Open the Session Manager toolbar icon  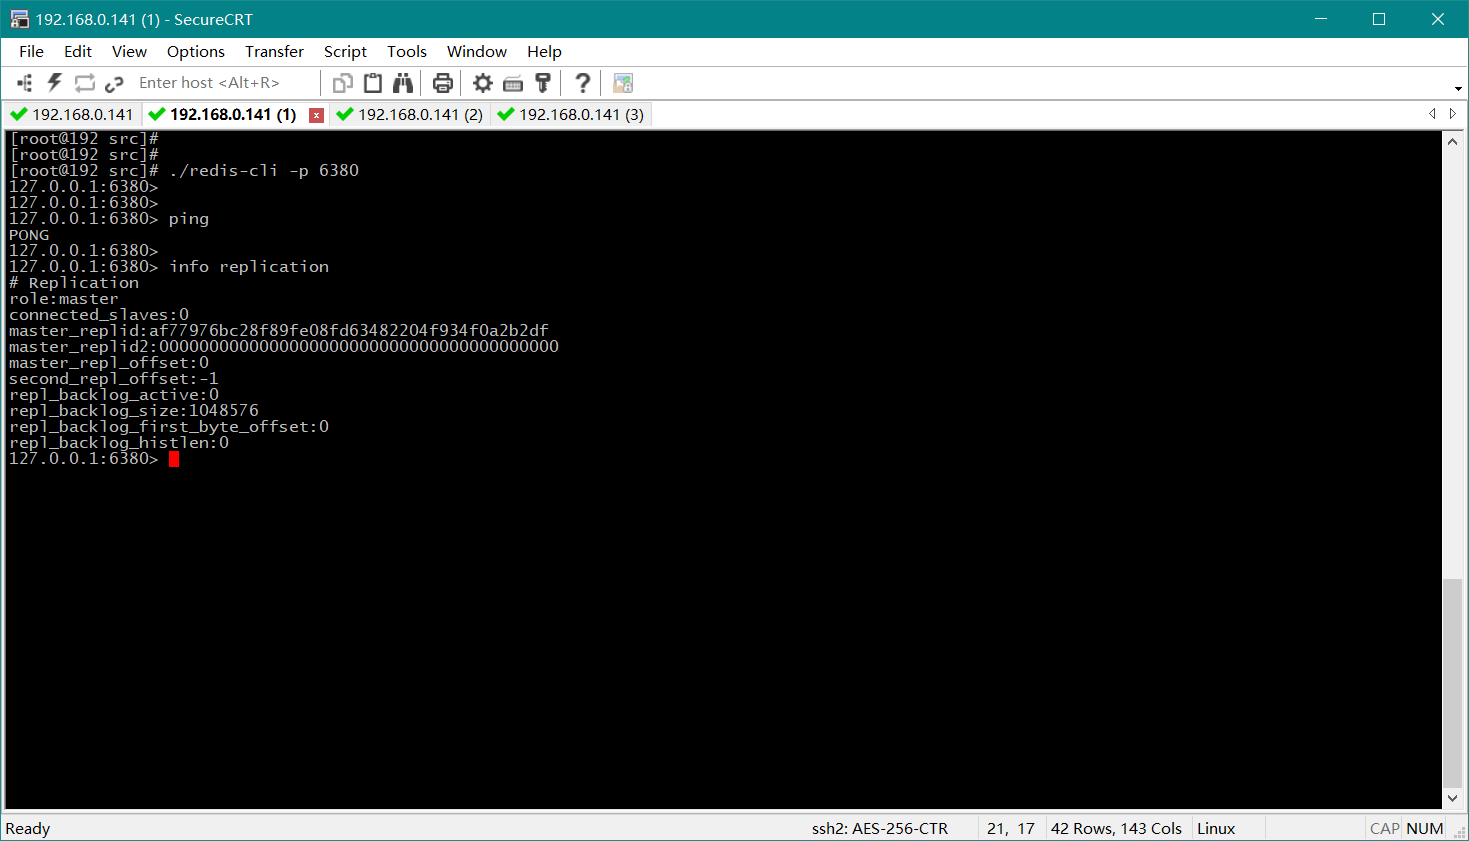25,83
